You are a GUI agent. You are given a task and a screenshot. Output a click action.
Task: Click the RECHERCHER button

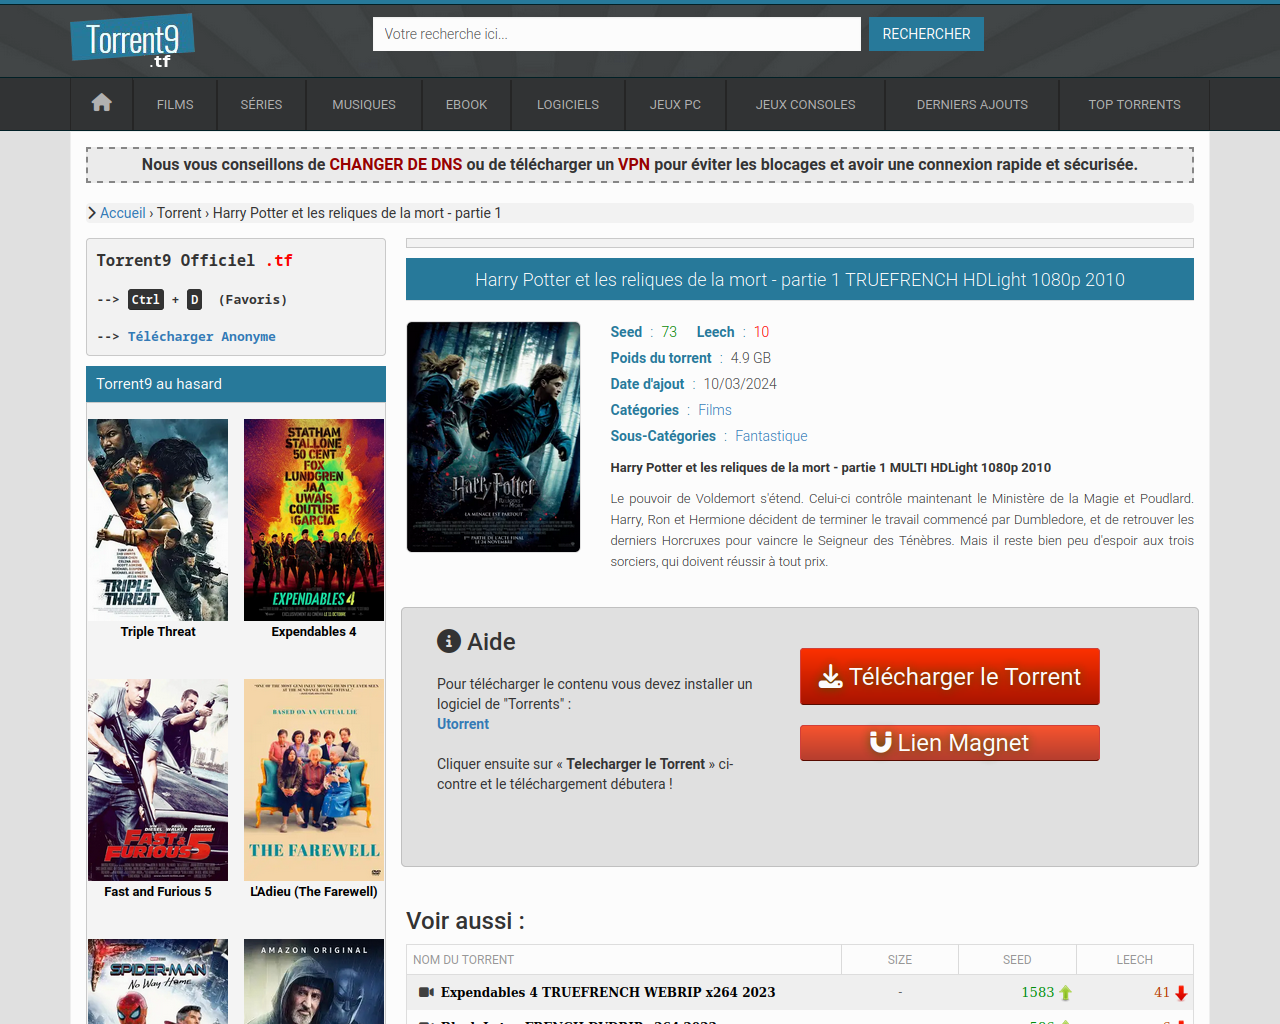[926, 34]
